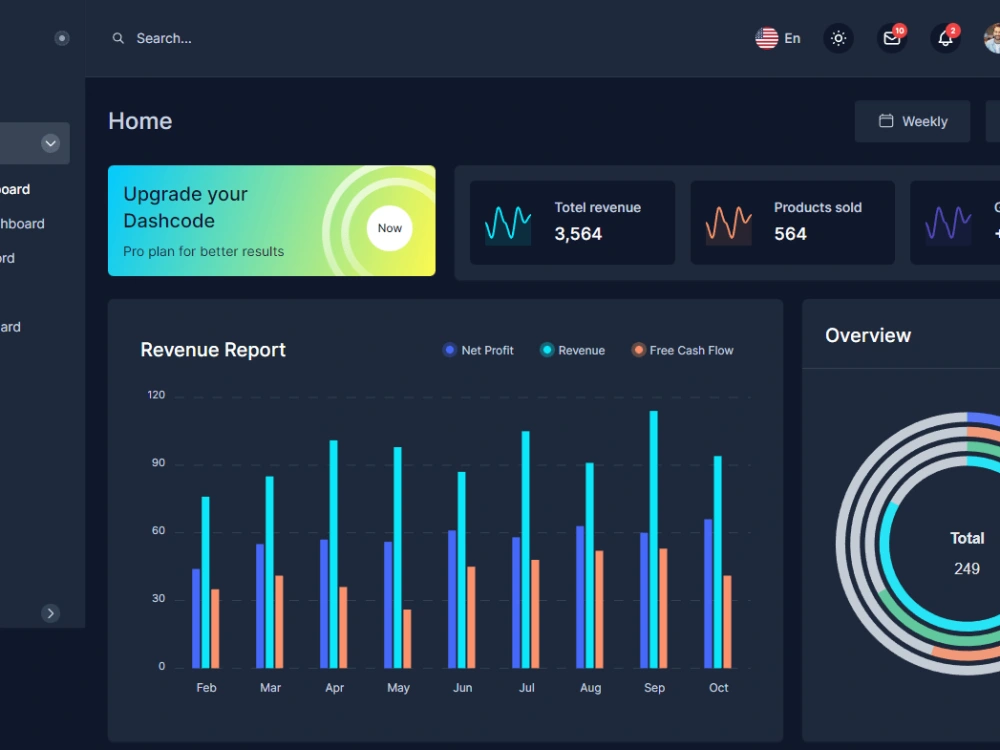
Task: Open the En language selector
Action: click(777, 38)
